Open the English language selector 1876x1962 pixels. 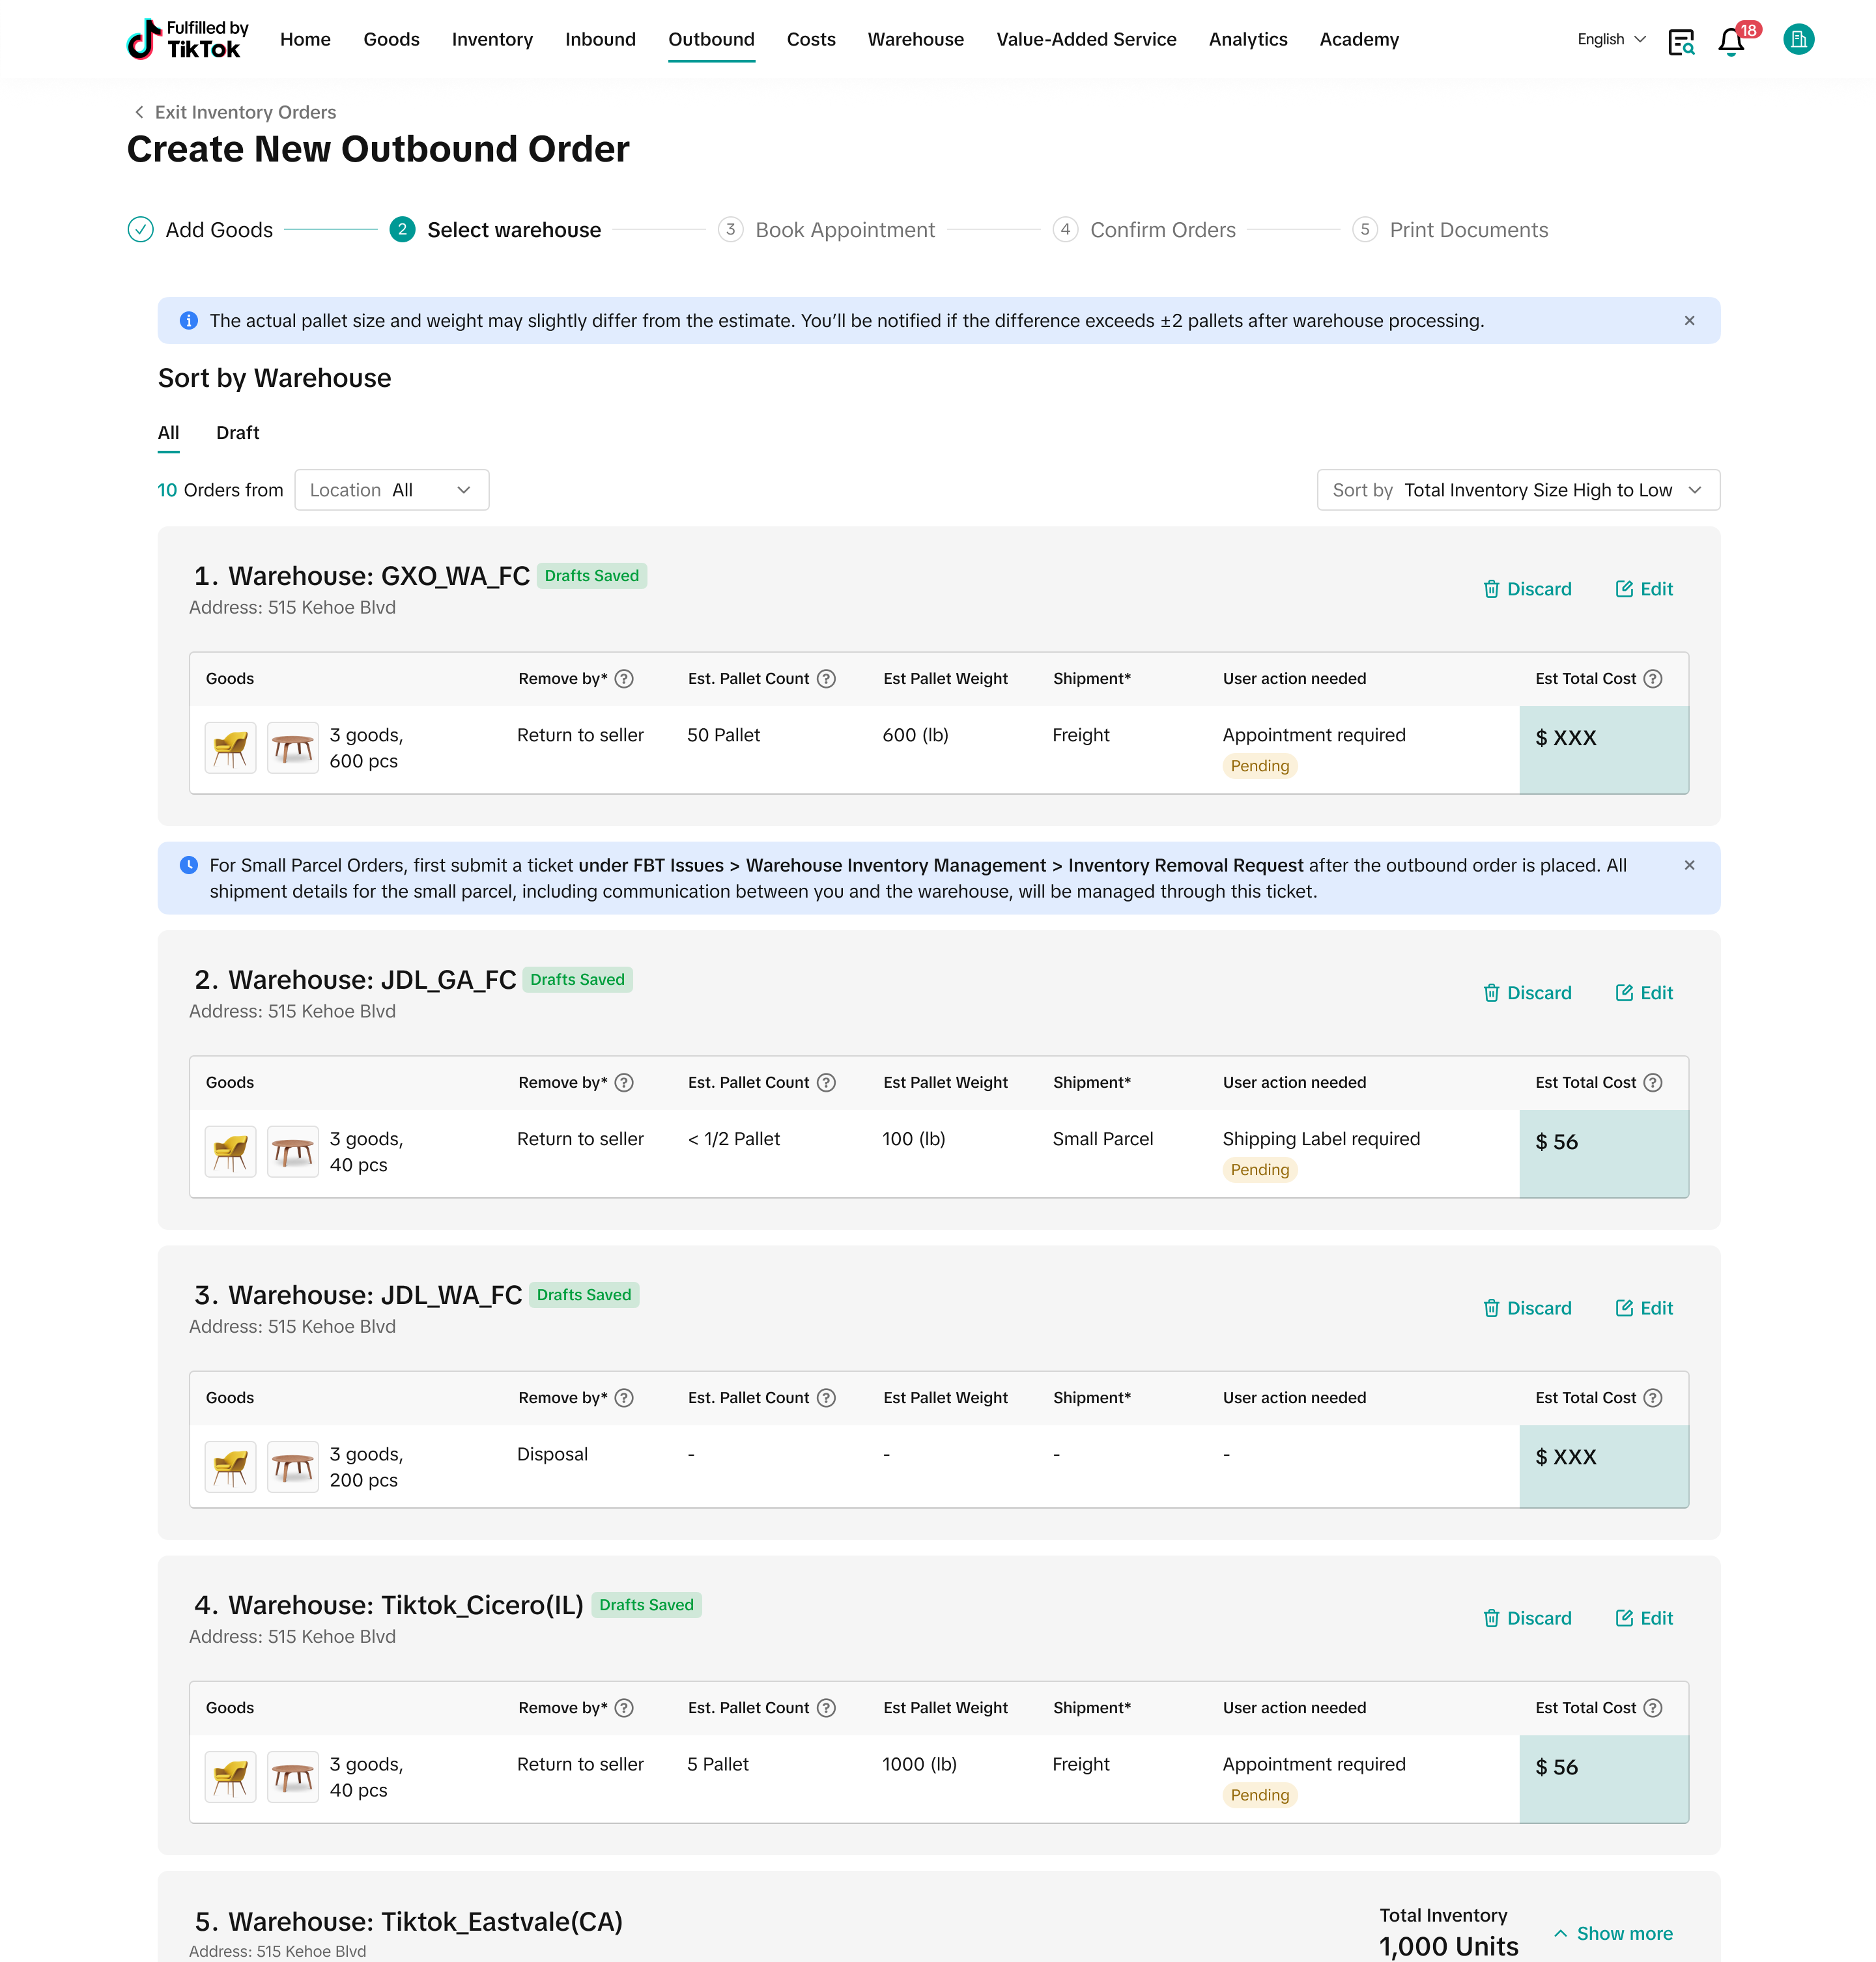pyautogui.click(x=1610, y=40)
